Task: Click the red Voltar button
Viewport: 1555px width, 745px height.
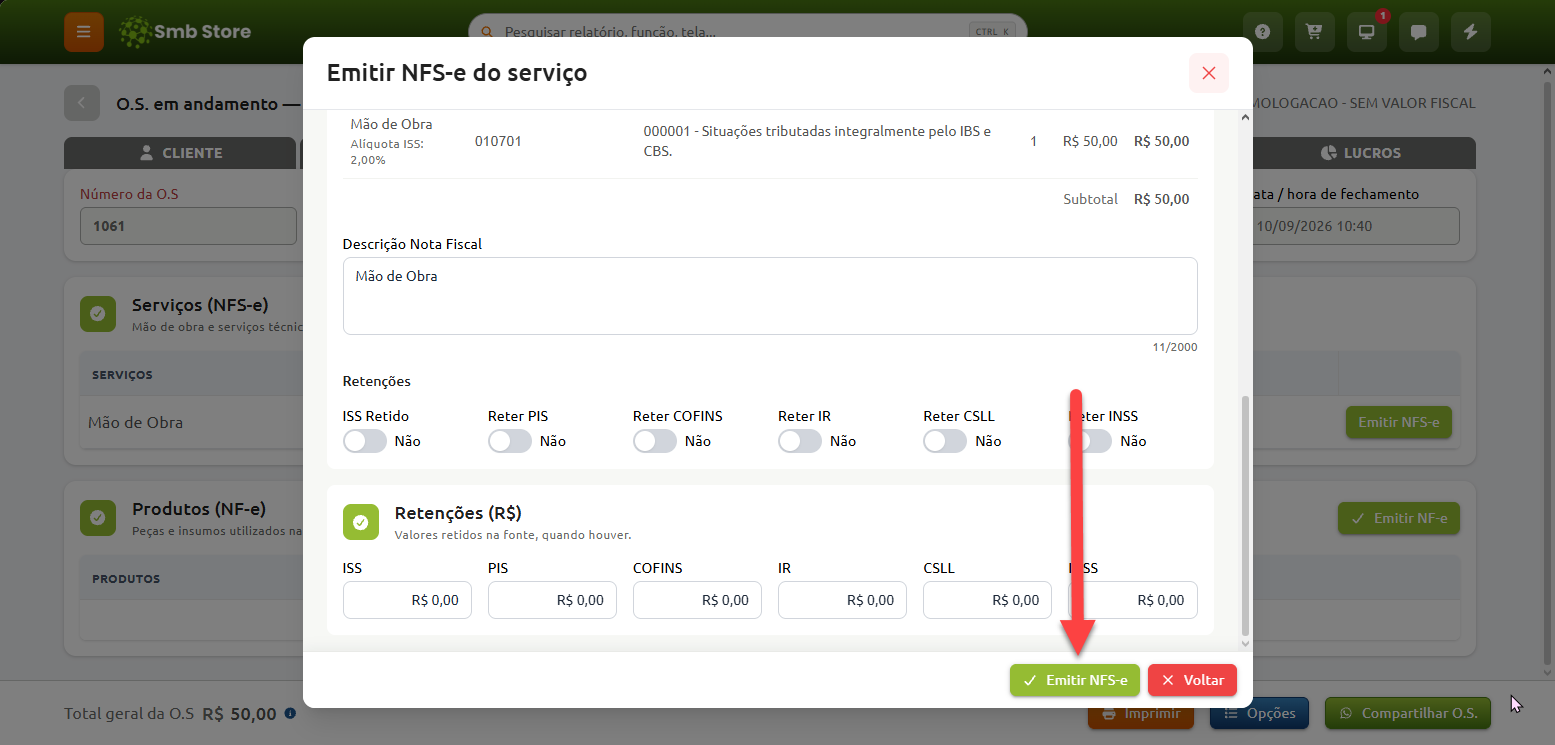Action: tap(1193, 680)
